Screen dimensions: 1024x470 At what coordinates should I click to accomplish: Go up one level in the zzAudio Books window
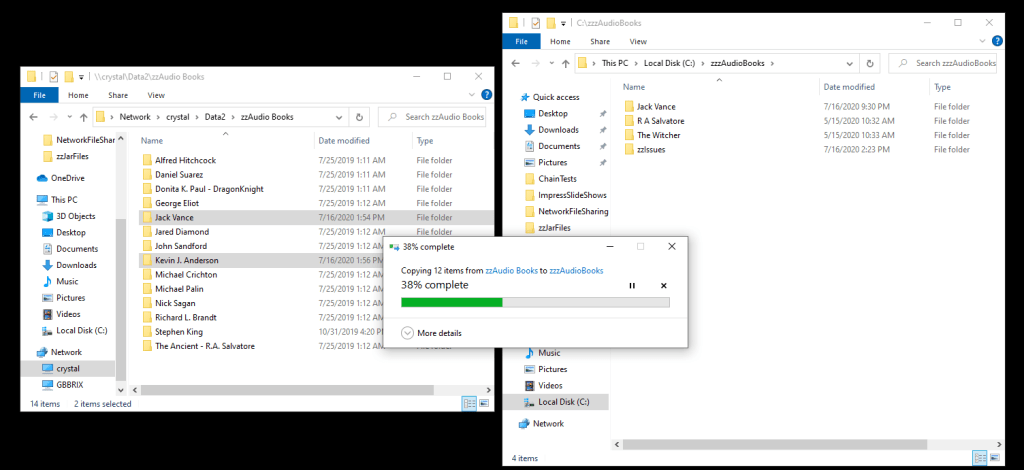[82, 117]
